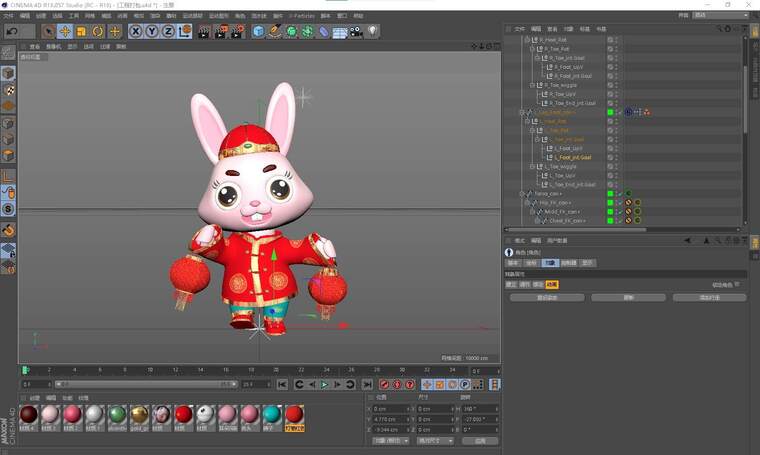Click the first wide button under Animate tab

547,298
